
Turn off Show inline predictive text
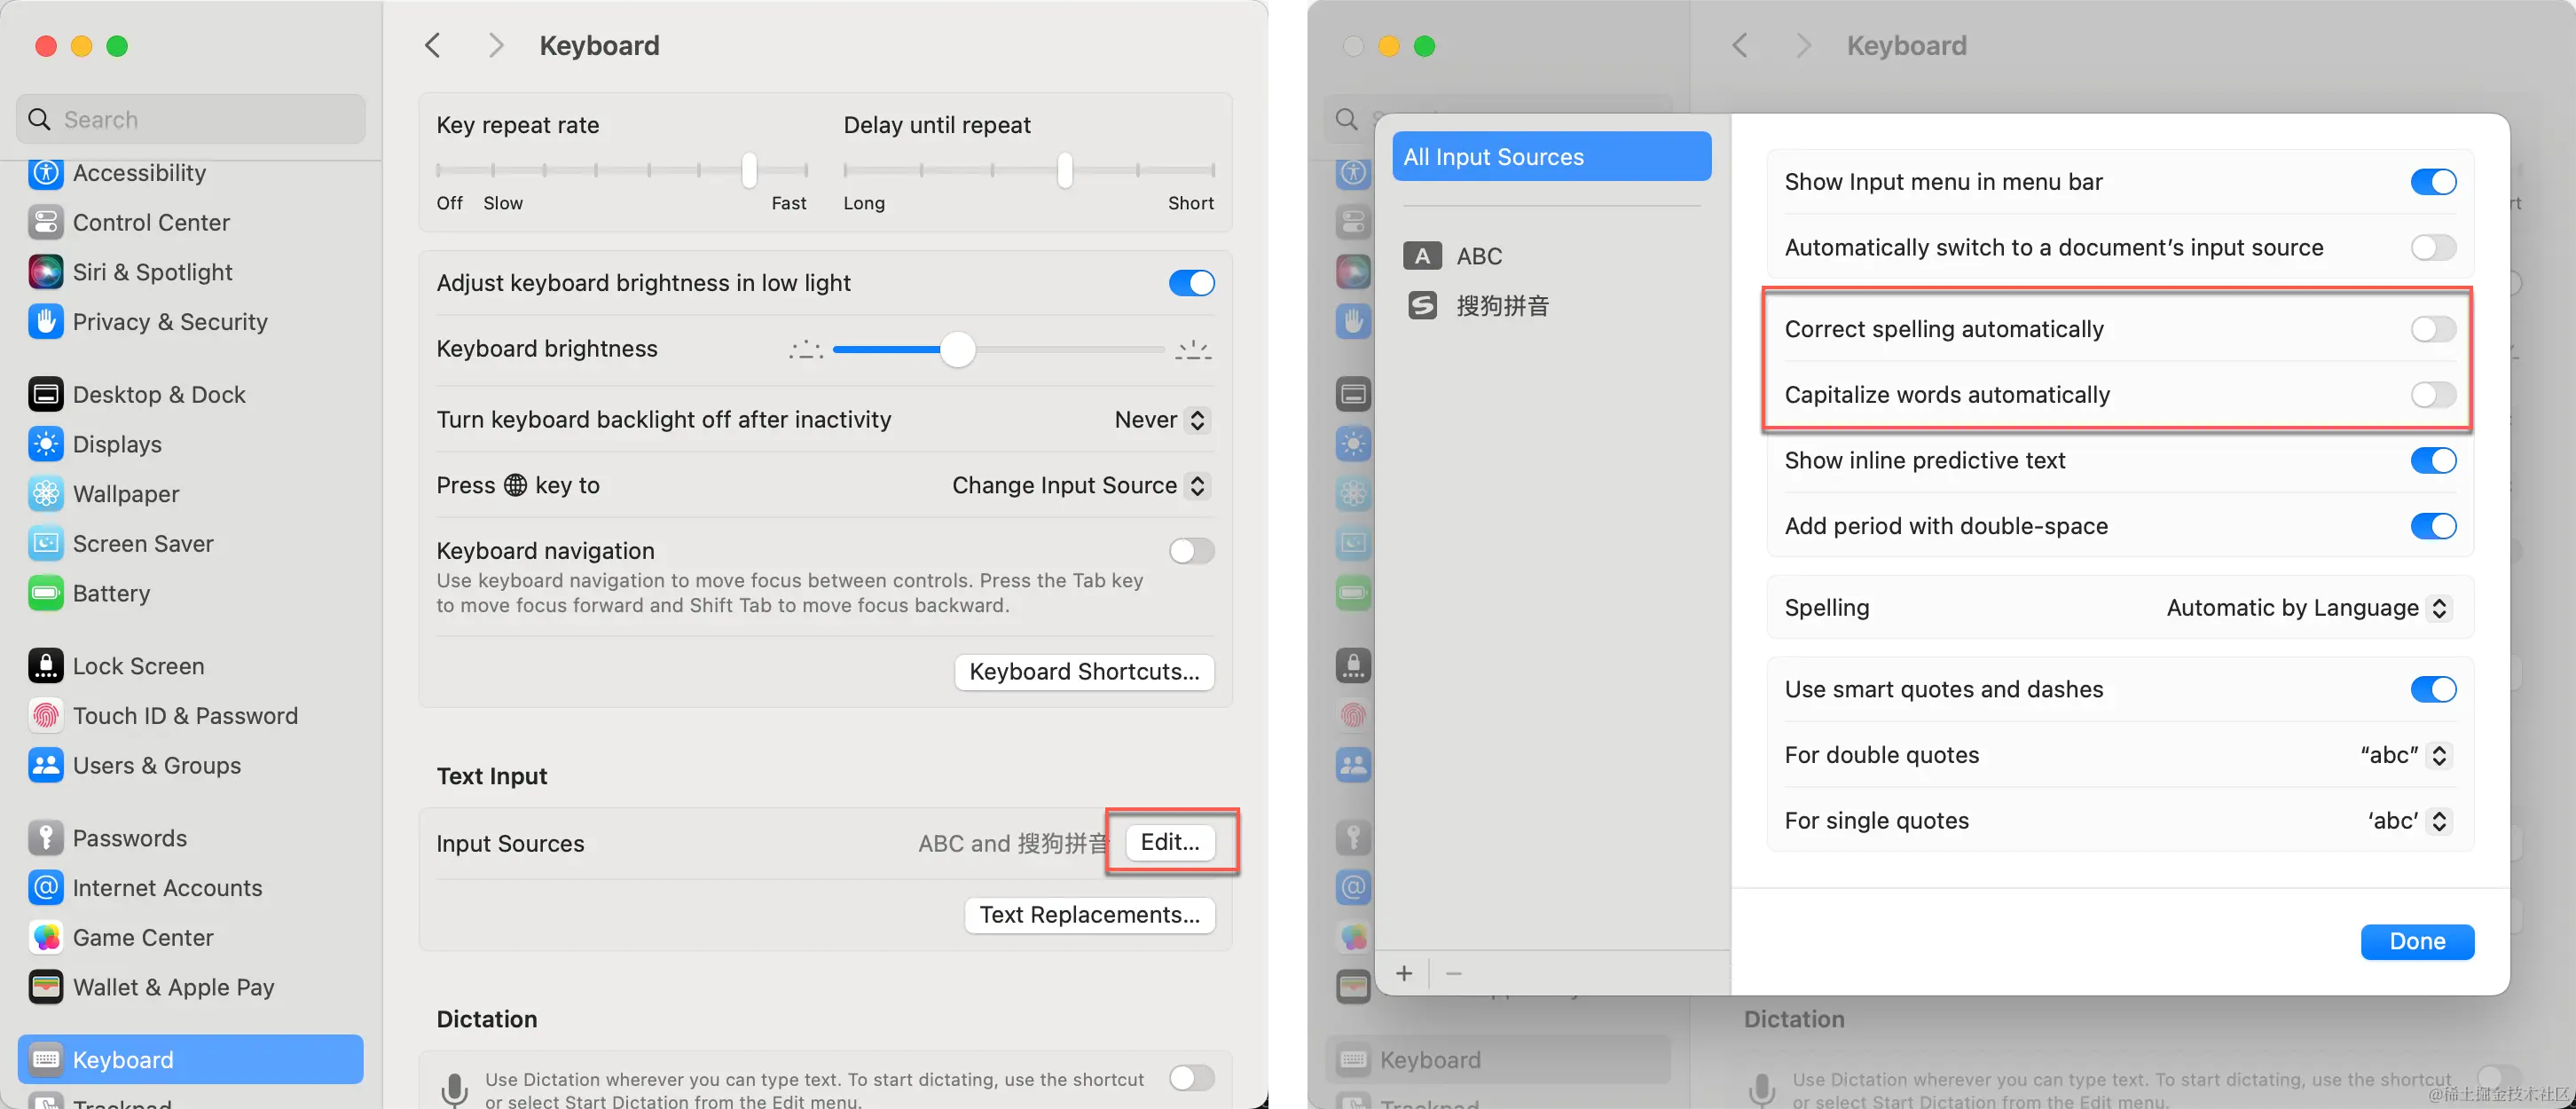click(x=2432, y=461)
